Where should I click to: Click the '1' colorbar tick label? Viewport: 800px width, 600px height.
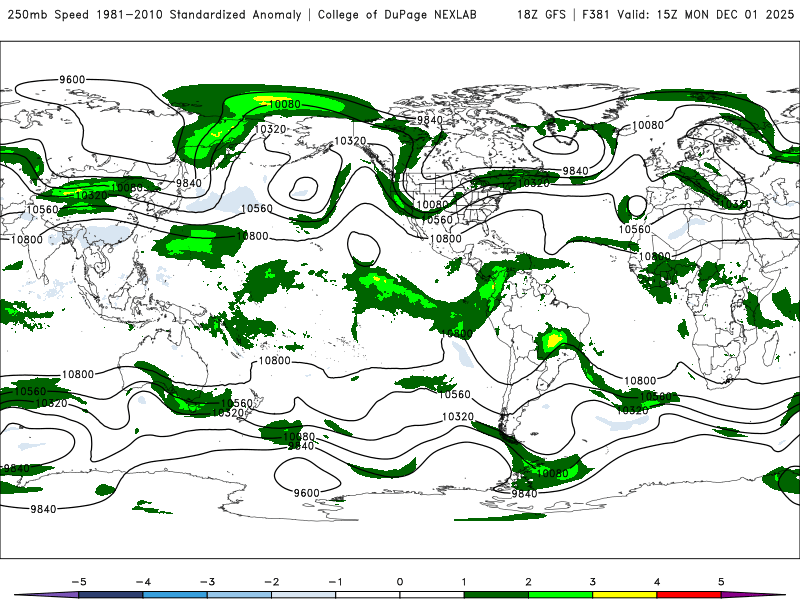click(x=464, y=582)
